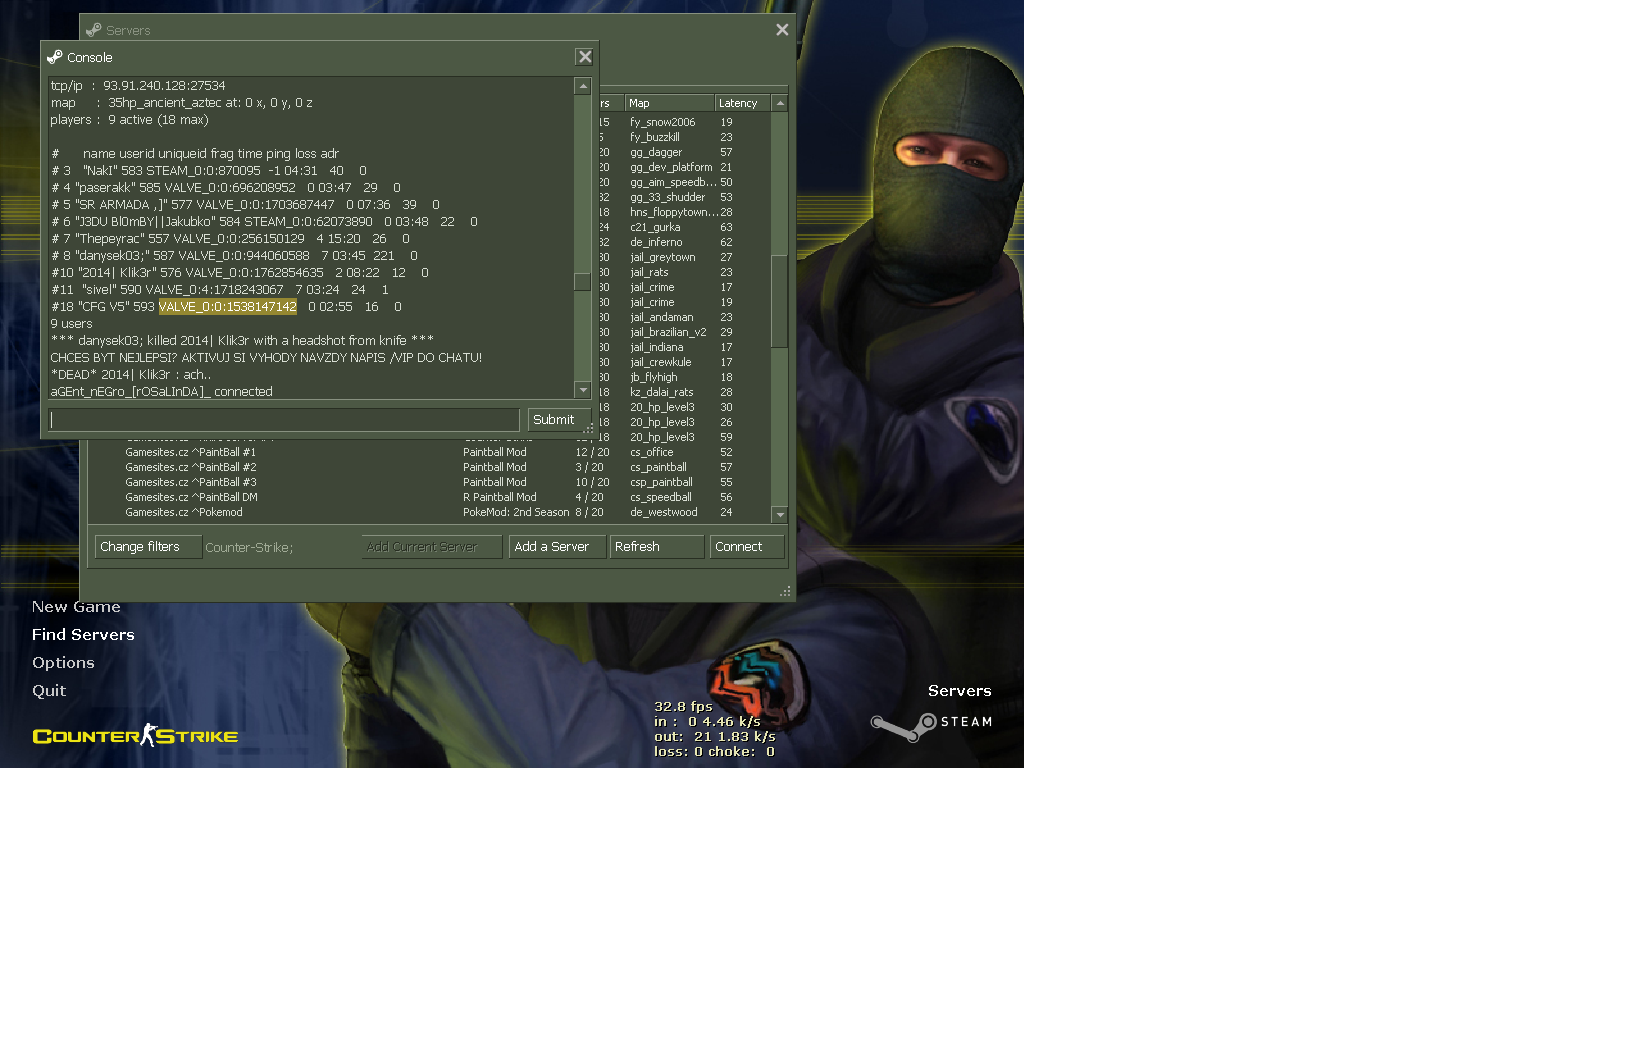Close the Servers window
1636x1038 pixels.
782,30
